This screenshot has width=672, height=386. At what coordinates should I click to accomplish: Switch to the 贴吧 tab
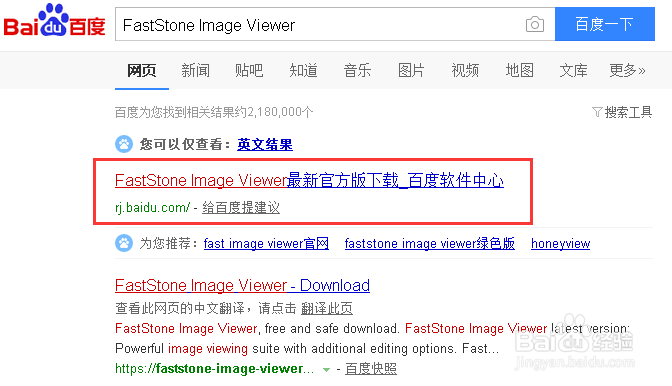pos(249,70)
